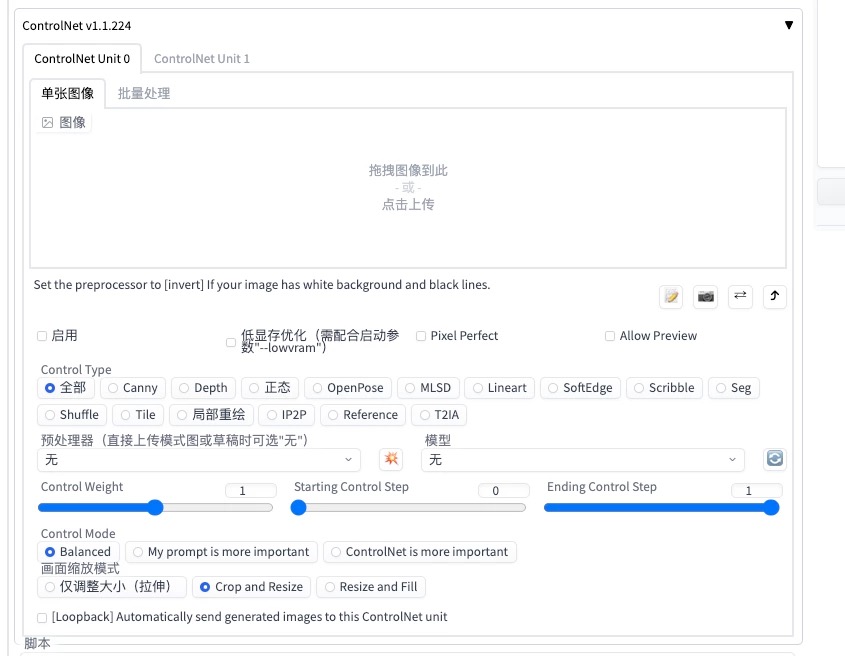Open the 模型 model dropdown
The width and height of the screenshot is (845, 656).
coord(581,459)
